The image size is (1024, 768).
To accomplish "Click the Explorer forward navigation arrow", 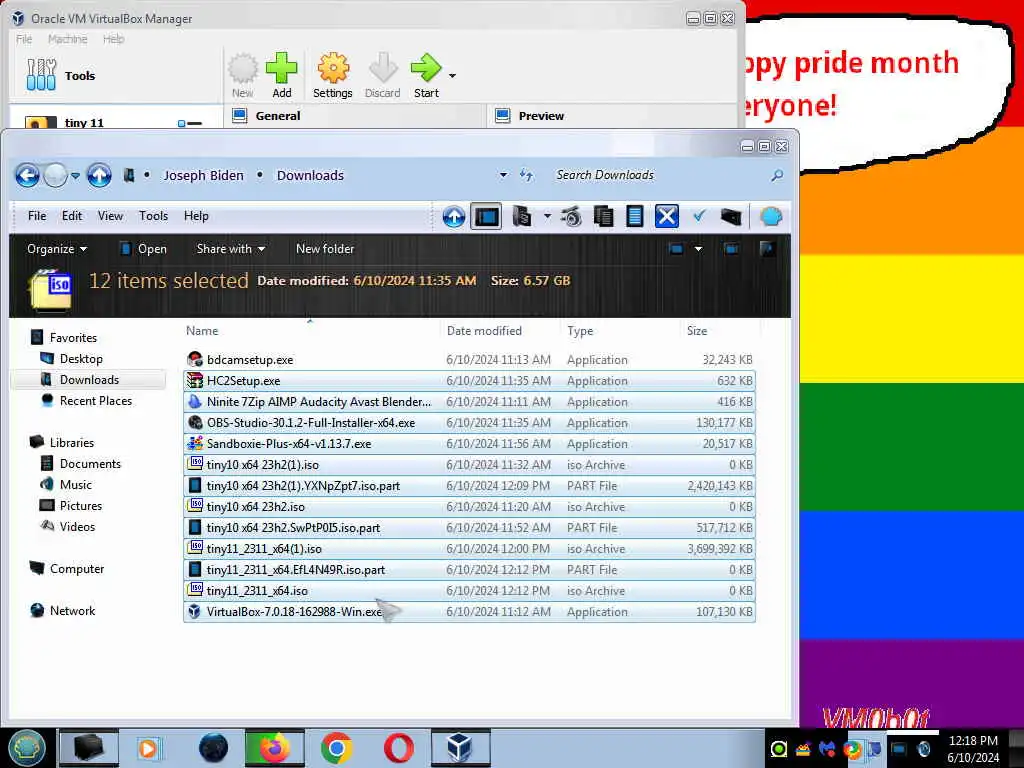I will pos(56,175).
